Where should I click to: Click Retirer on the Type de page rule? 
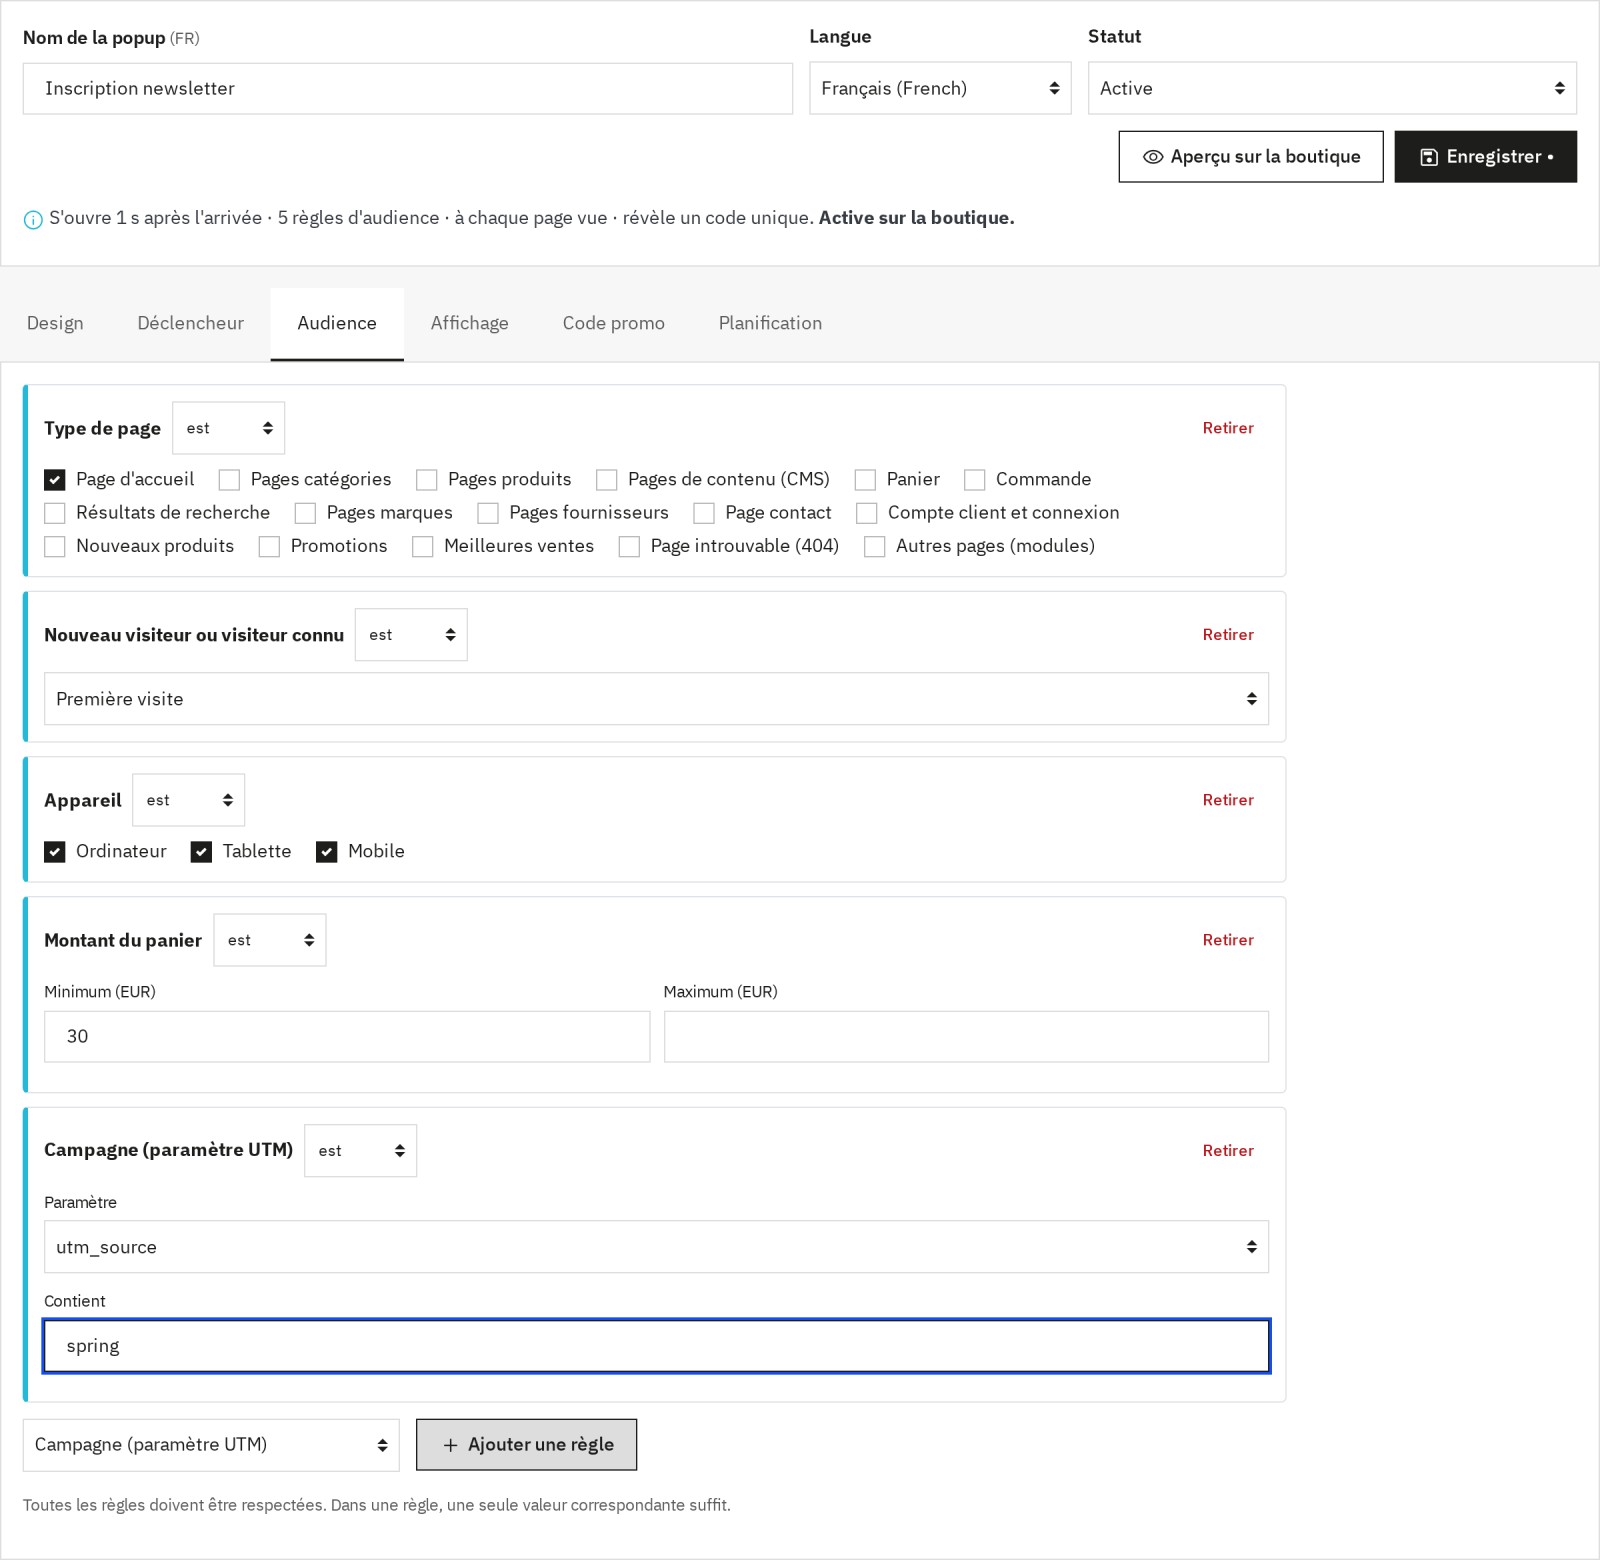(1228, 428)
